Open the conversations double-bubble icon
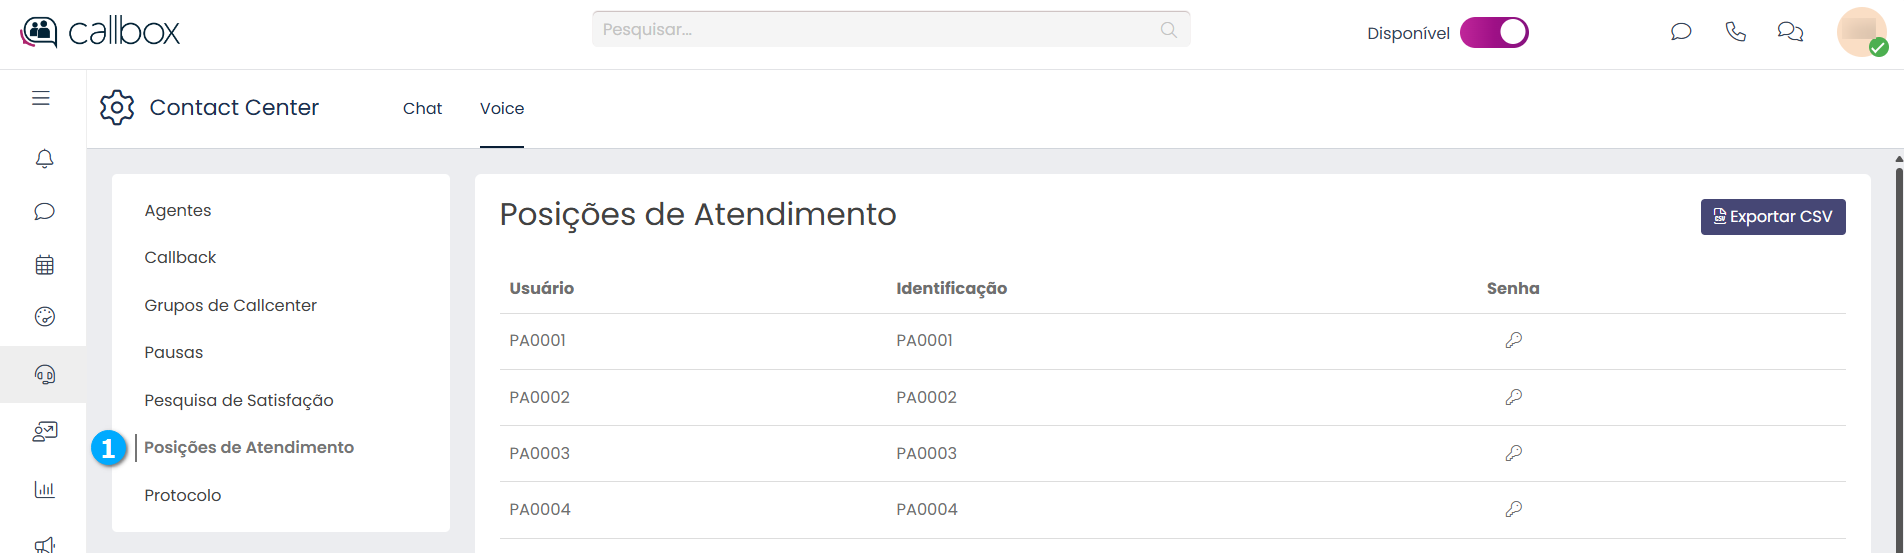 click(x=1790, y=32)
